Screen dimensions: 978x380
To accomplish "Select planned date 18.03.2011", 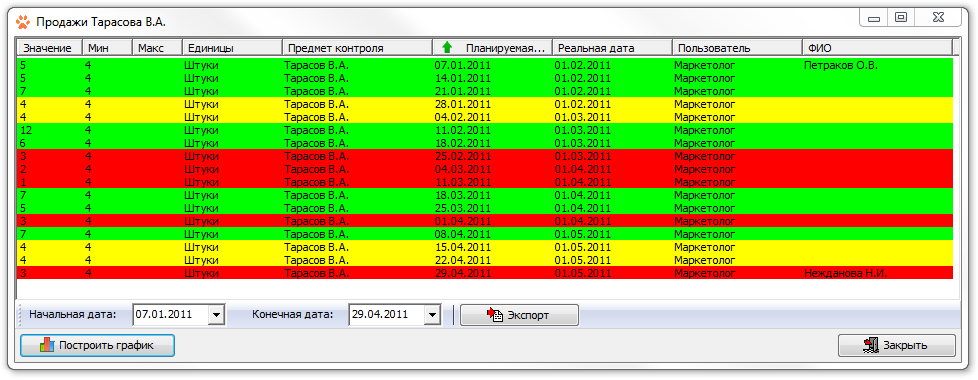I will (463, 195).
